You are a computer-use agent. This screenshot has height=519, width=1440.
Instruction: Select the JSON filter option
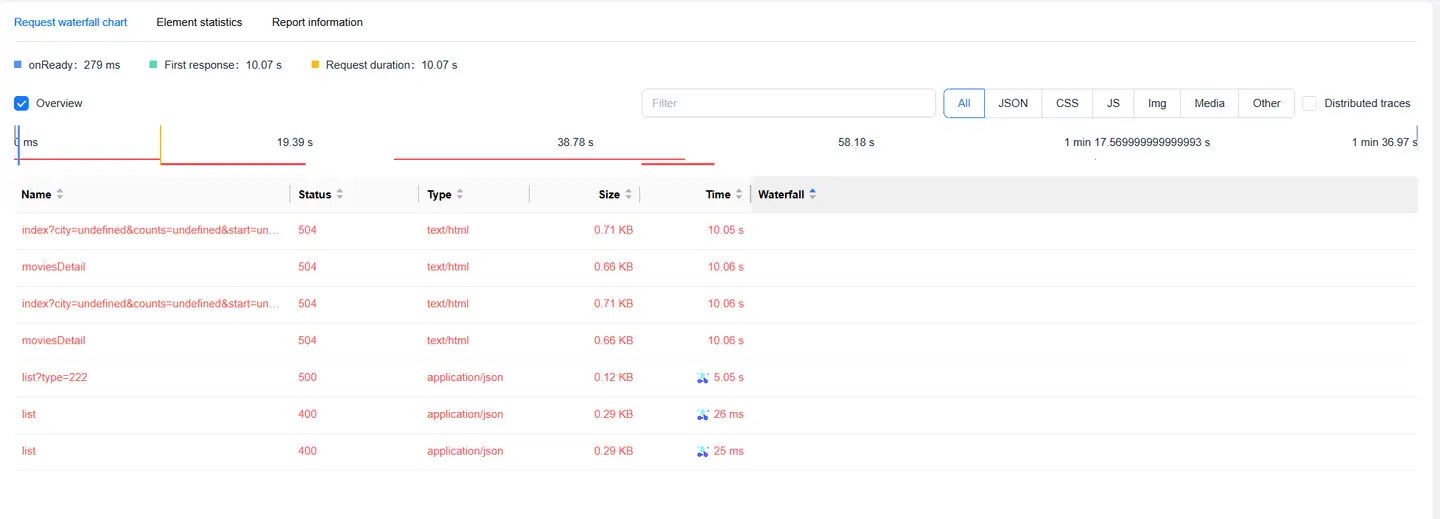(x=1013, y=103)
